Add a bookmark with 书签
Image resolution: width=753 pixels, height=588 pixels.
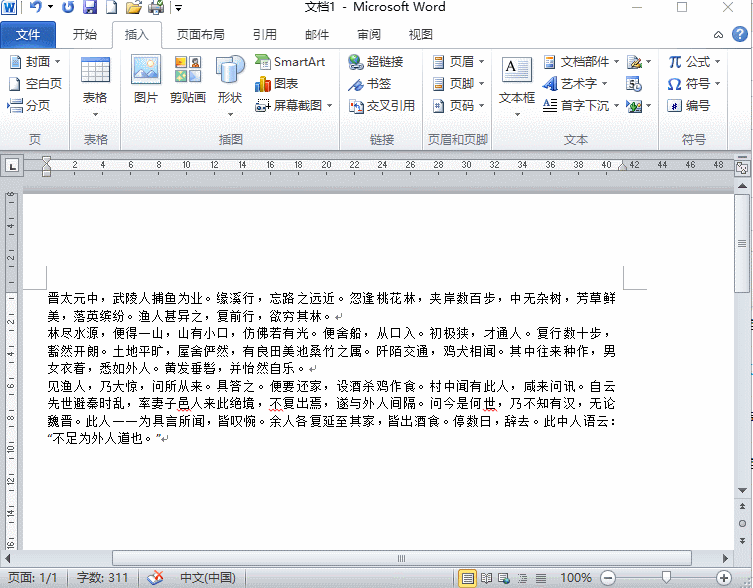pyautogui.click(x=370, y=84)
